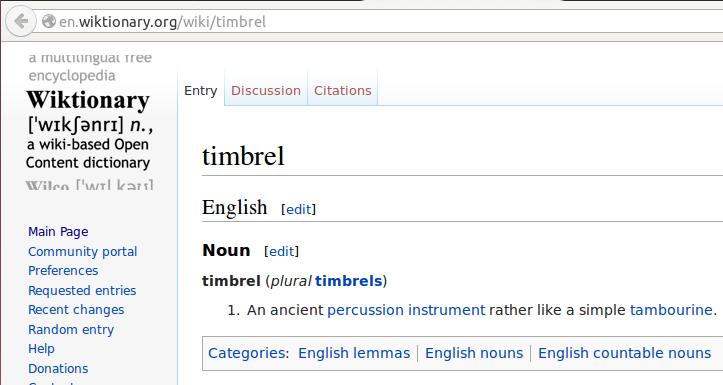
Task: Load a Random entry
Action: click(71, 330)
